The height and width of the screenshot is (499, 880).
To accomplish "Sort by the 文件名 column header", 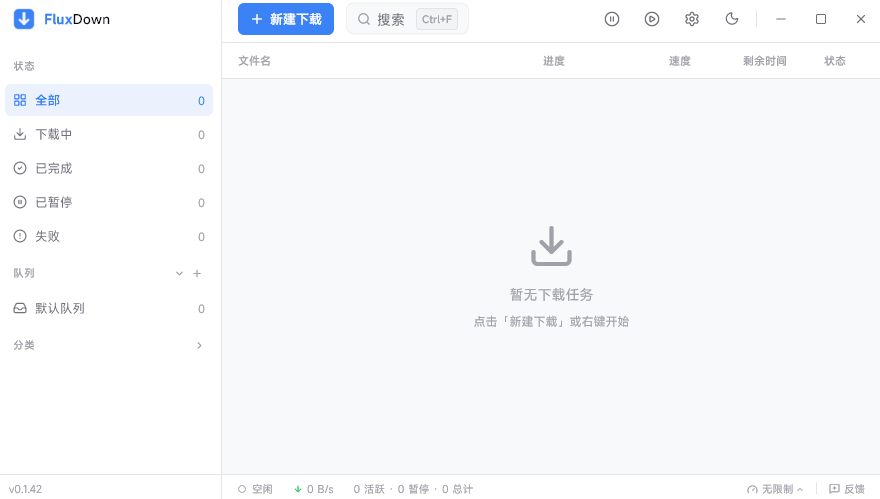I will (x=254, y=61).
